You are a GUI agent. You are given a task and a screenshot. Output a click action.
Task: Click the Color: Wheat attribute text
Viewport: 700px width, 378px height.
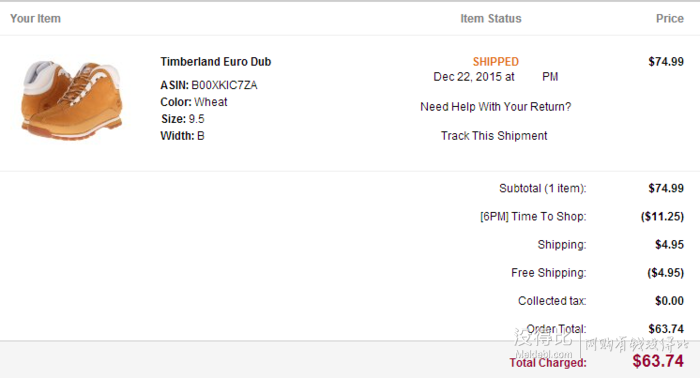coord(194,102)
